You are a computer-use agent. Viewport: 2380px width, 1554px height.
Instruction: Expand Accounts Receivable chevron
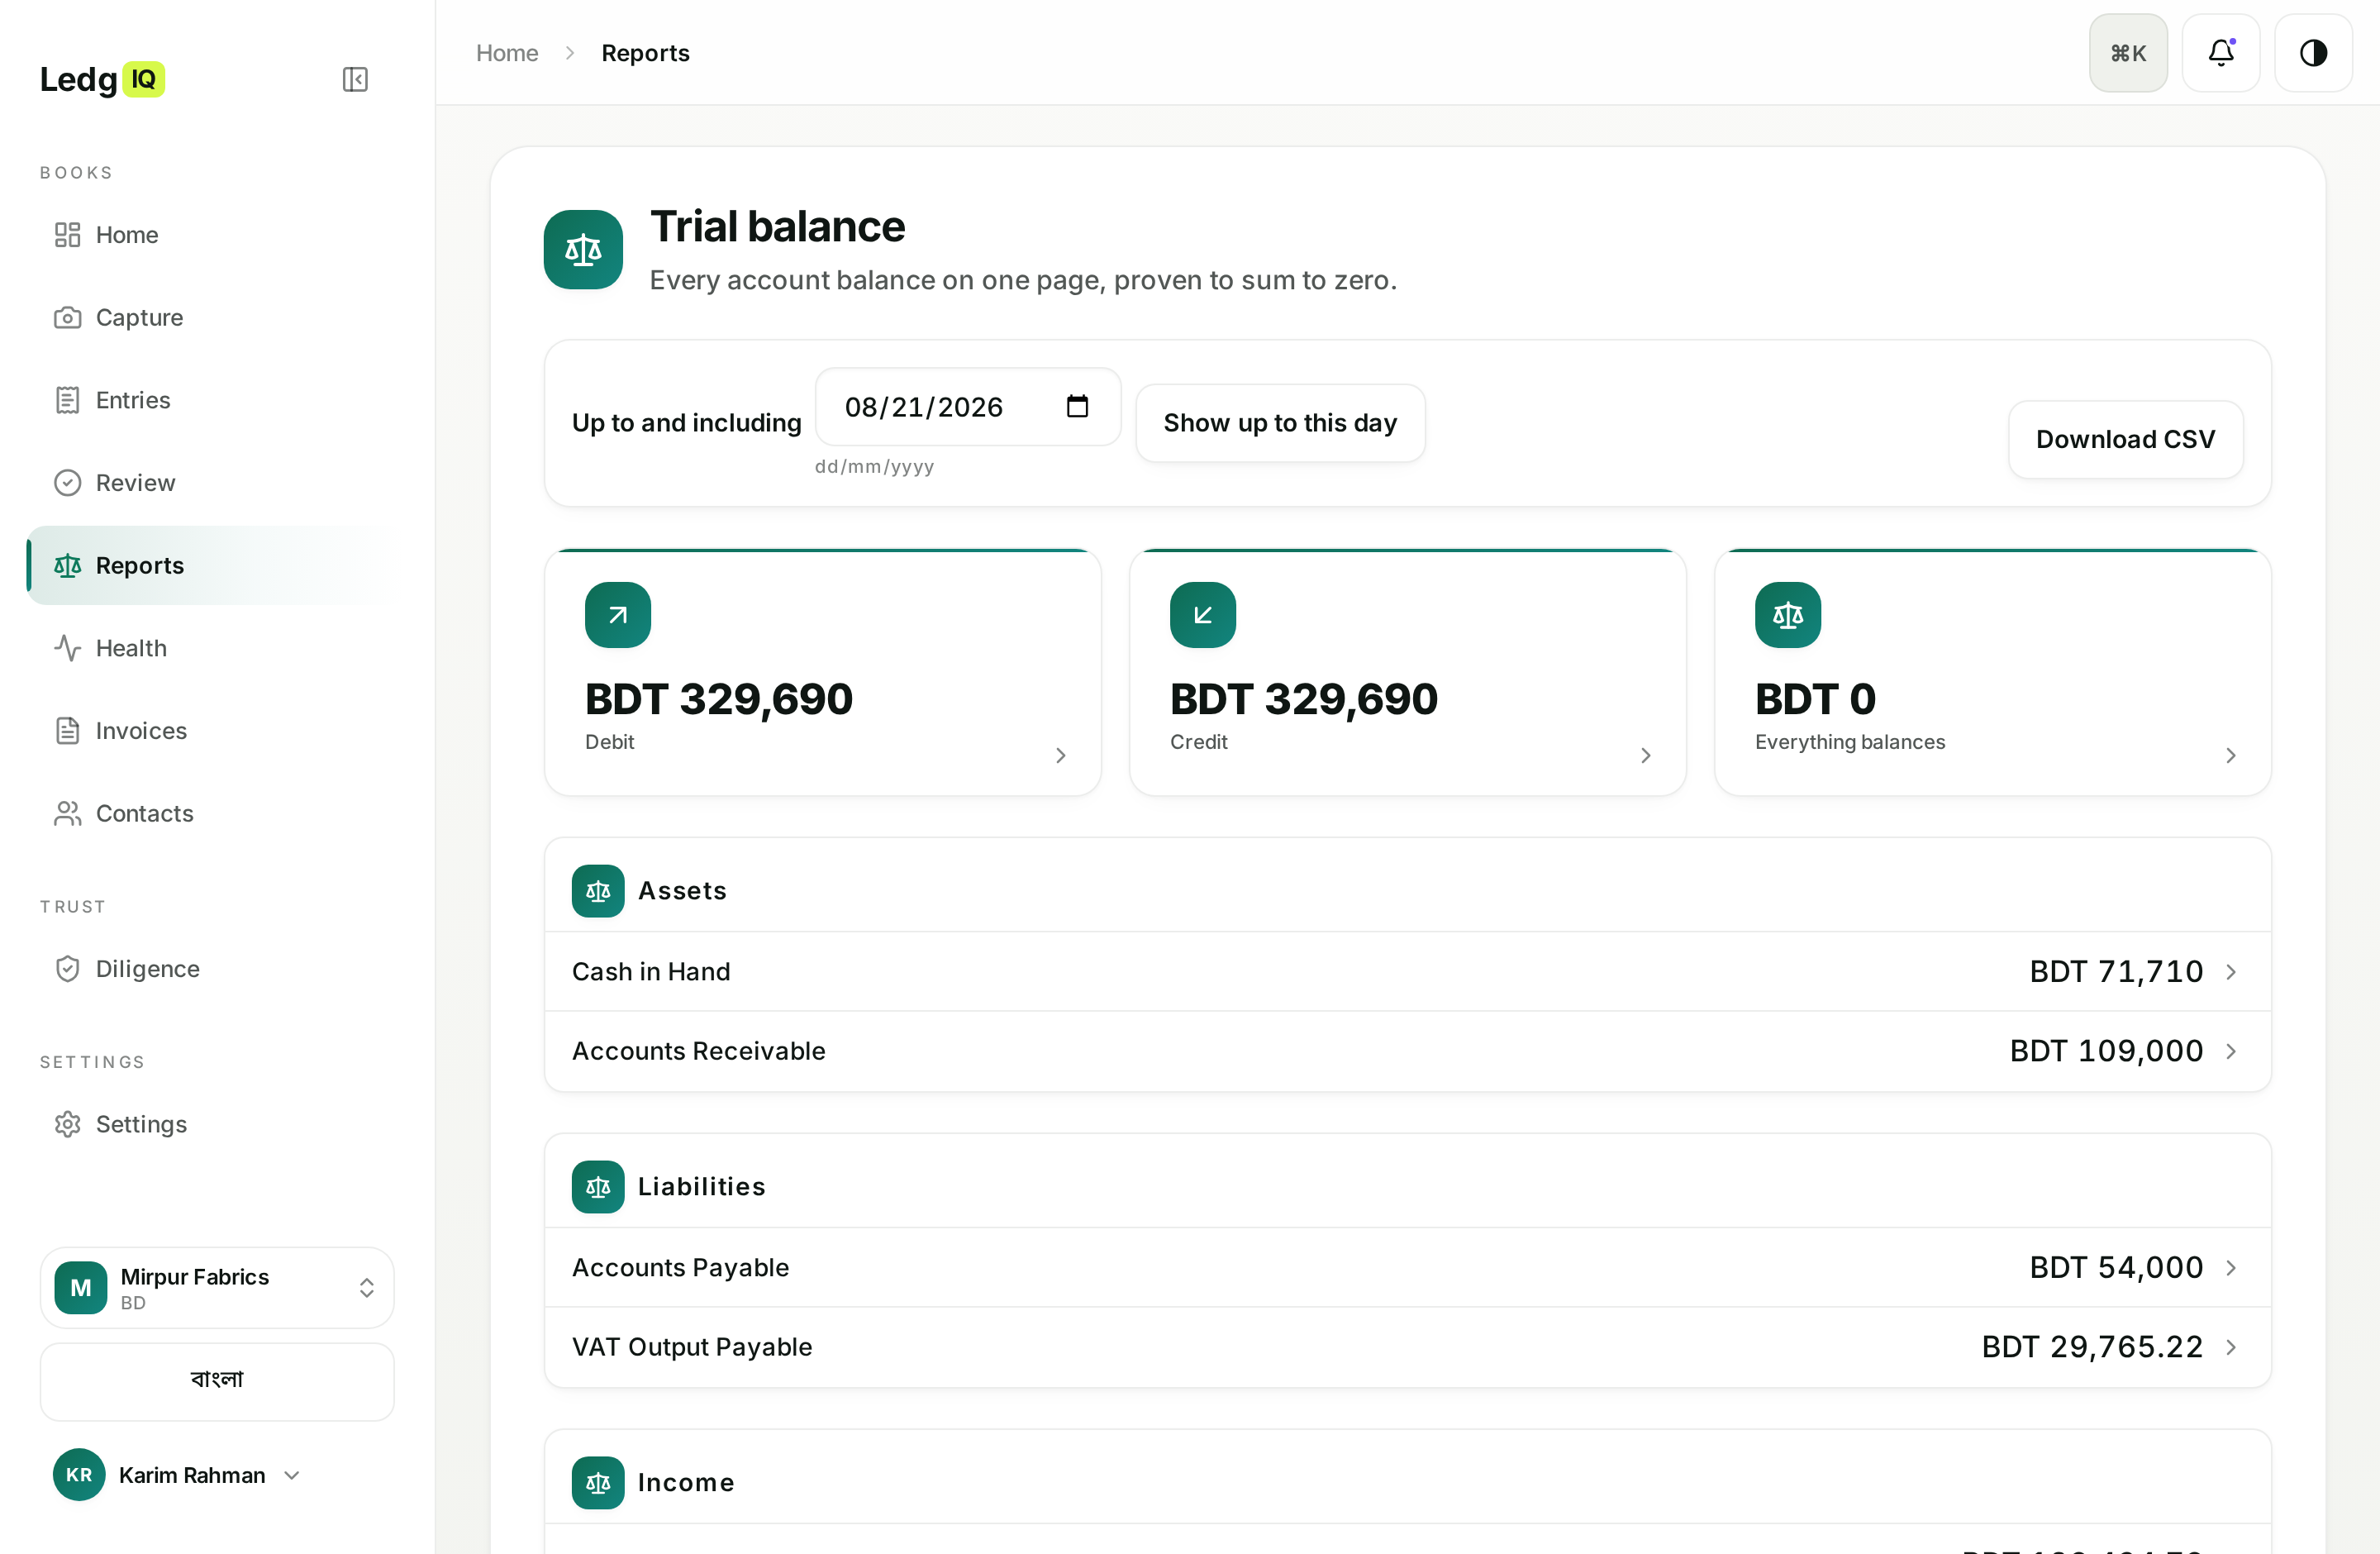tap(2231, 1051)
